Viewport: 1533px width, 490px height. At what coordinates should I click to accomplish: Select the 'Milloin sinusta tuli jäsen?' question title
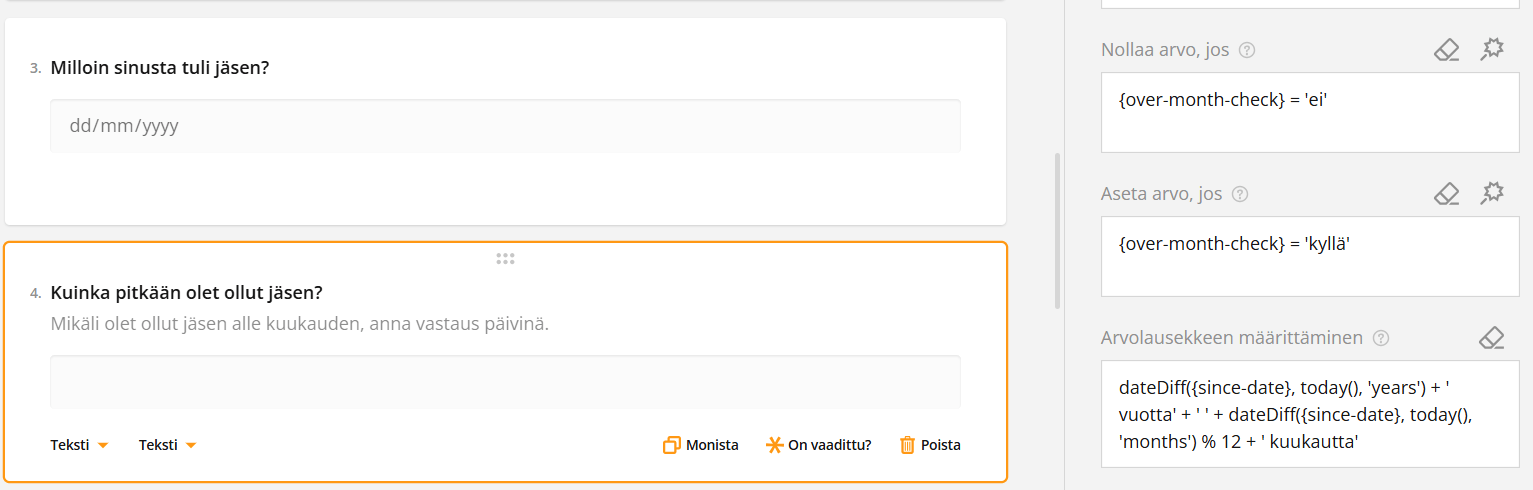pyautogui.click(x=160, y=68)
